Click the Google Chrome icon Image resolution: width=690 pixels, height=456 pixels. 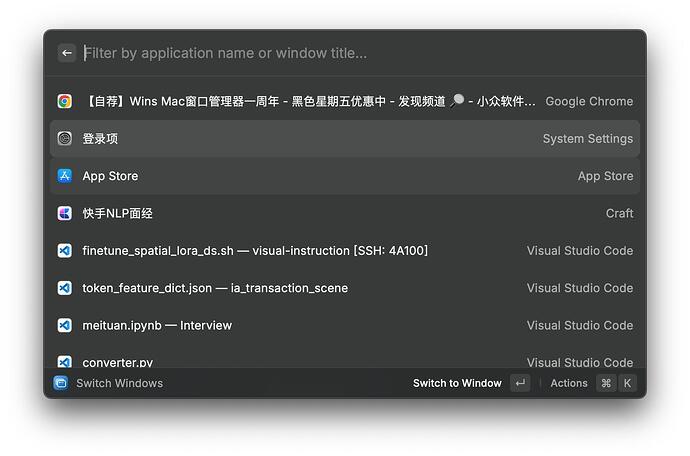(x=64, y=101)
